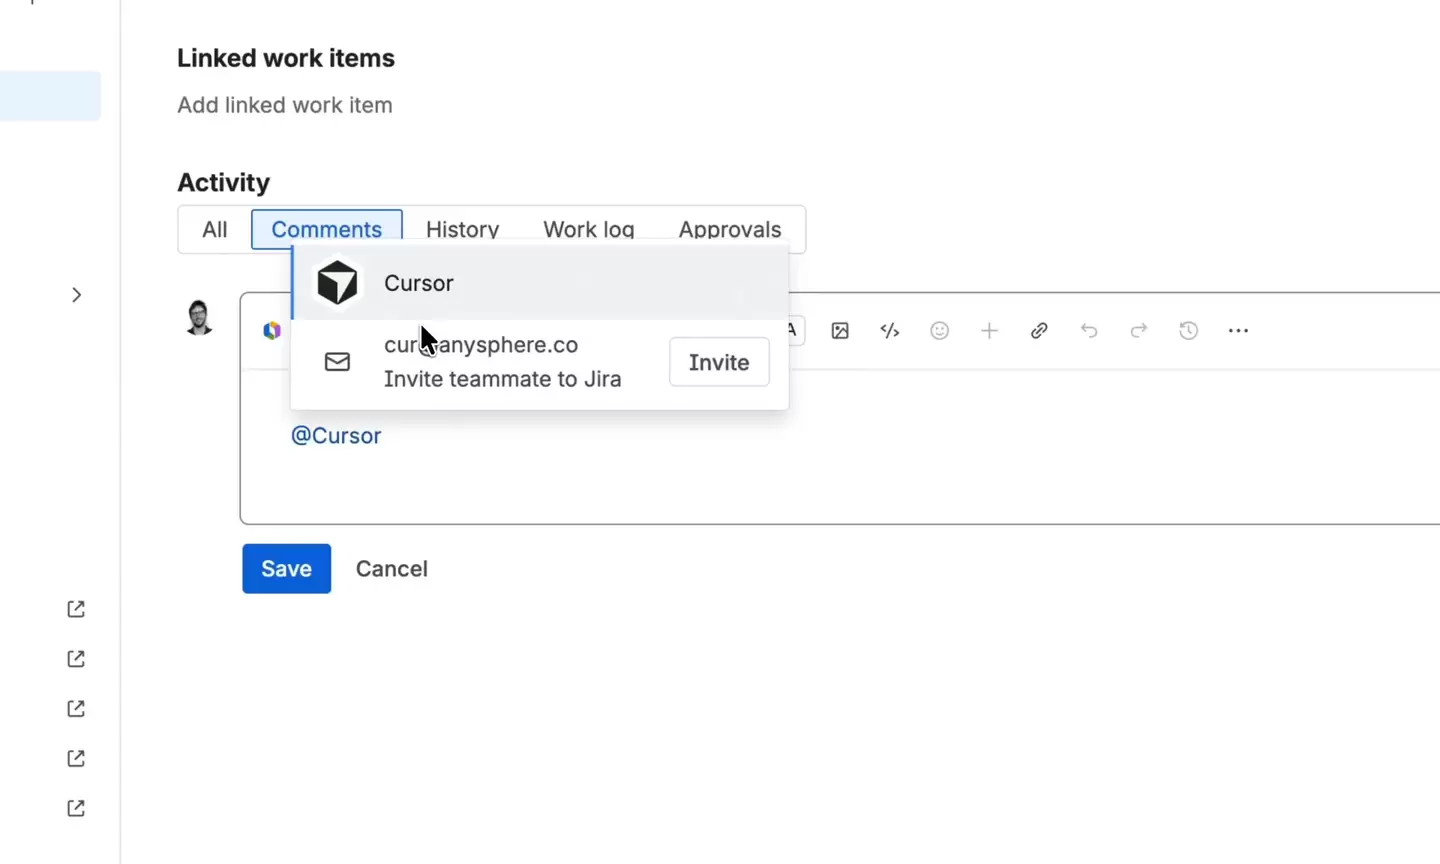1440x864 pixels.
Task: Switch to the History tab
Action: click(462, 229)
